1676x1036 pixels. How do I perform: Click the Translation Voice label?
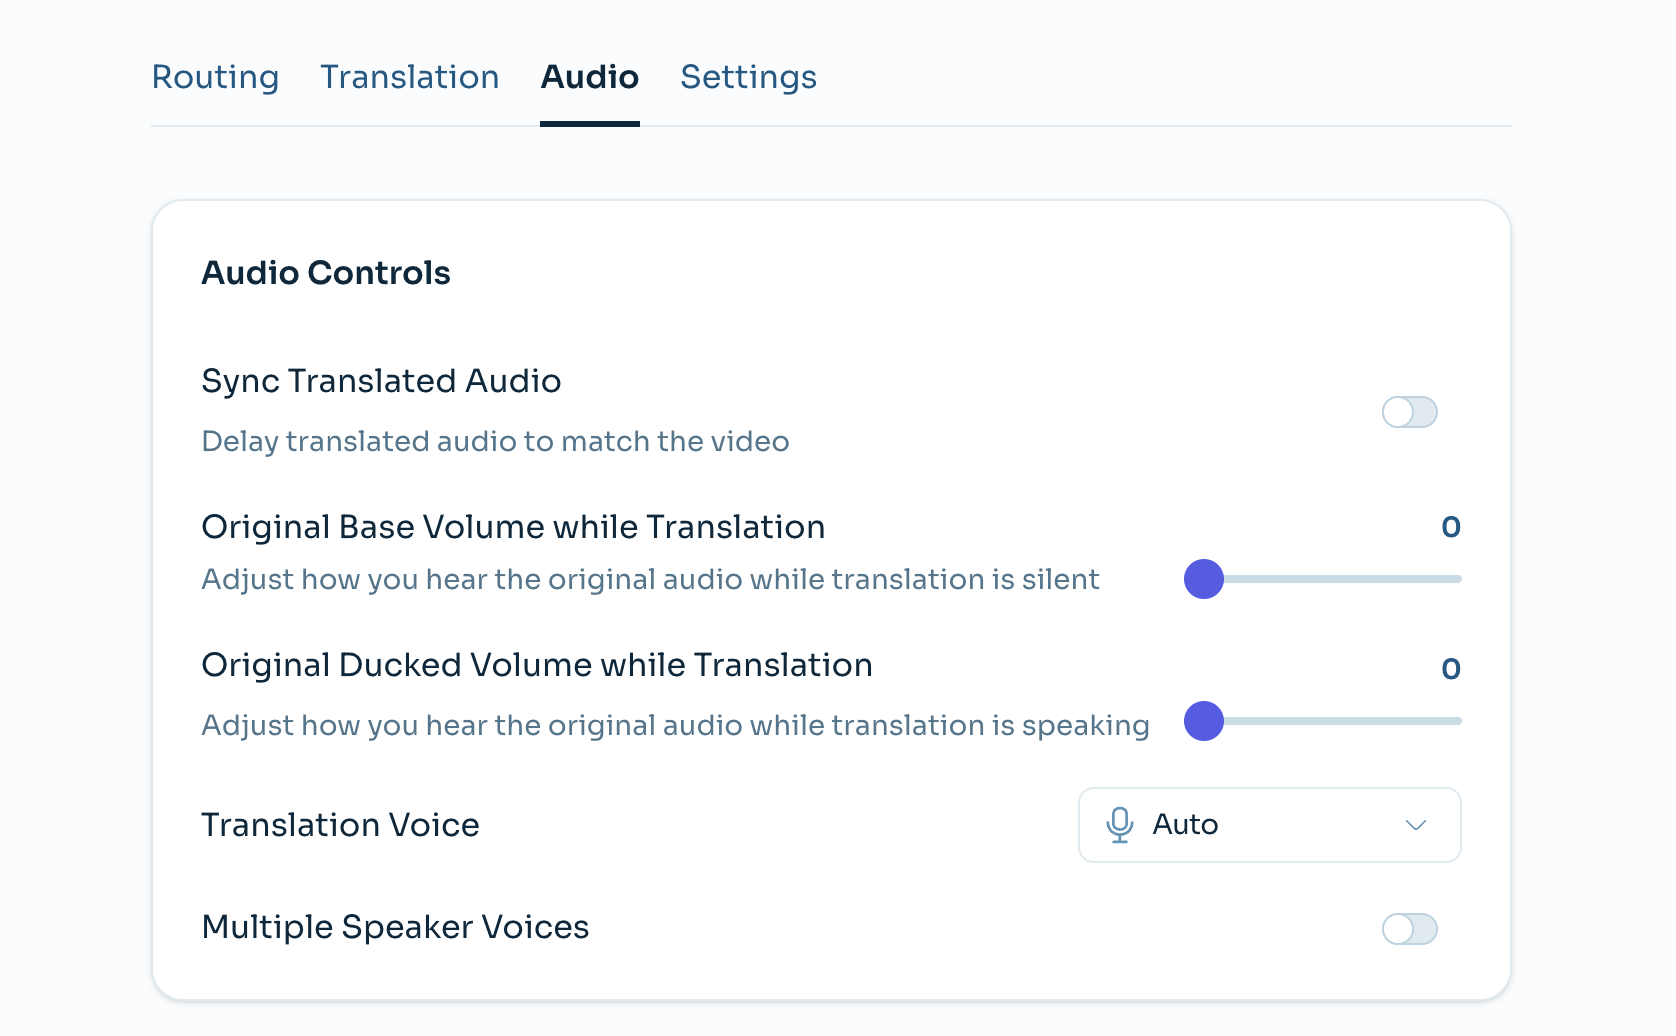pos(340,825)
